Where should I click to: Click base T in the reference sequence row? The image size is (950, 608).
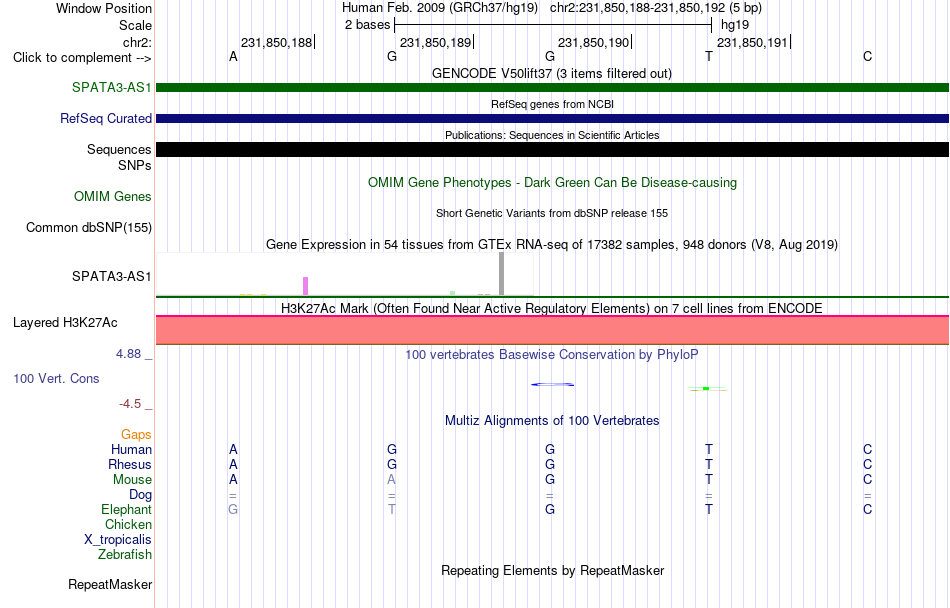[x=709, y=57]
